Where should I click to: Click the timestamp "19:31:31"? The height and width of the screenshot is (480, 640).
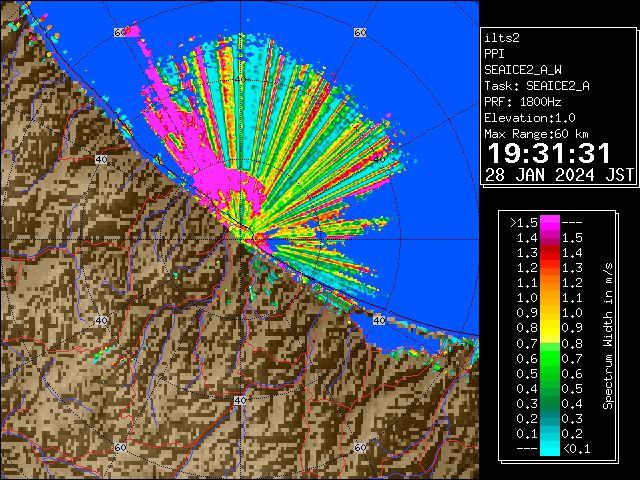coord(549,153)
